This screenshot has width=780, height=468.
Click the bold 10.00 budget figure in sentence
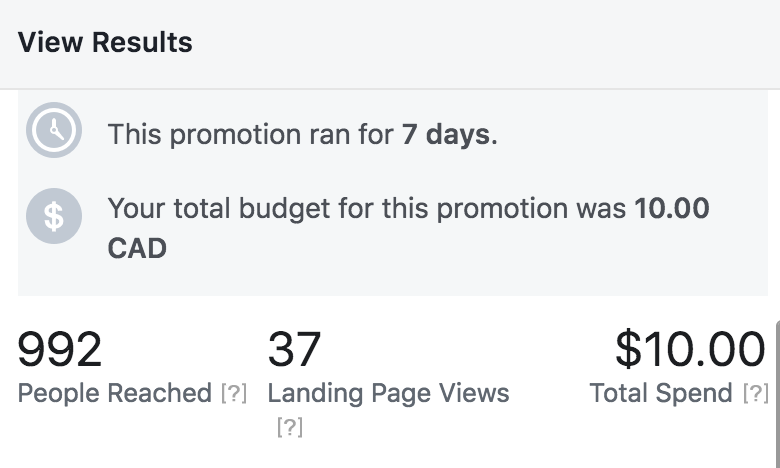coord(672,208)
